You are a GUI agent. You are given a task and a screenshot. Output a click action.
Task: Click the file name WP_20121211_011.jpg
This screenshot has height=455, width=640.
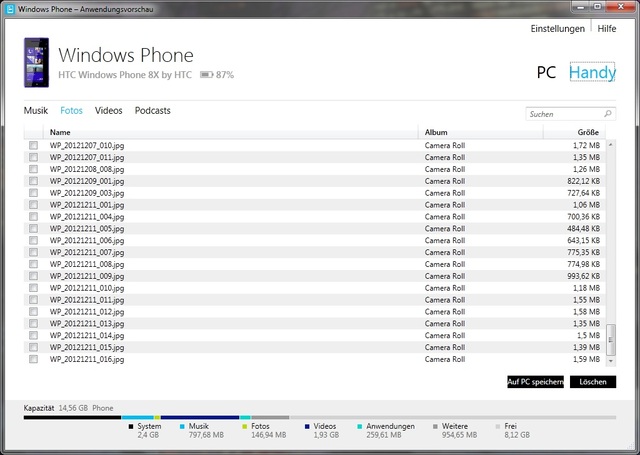click(87, 300)
